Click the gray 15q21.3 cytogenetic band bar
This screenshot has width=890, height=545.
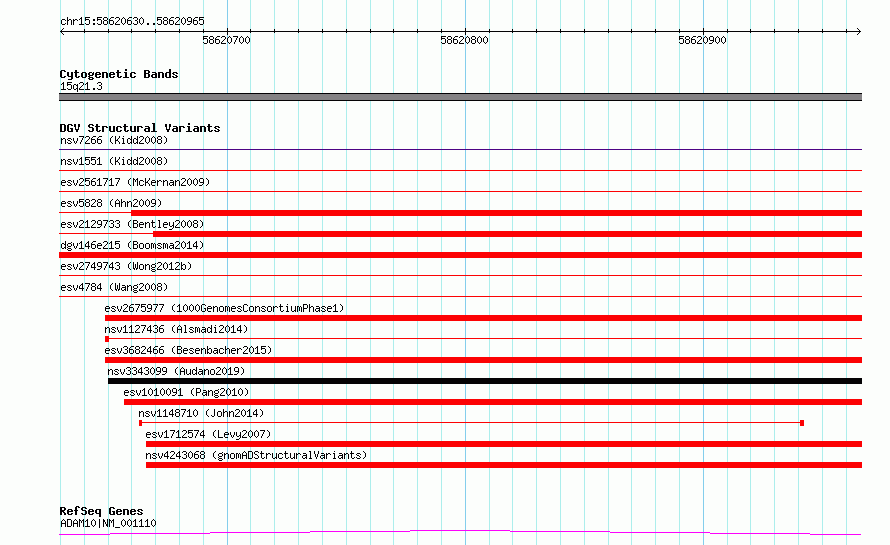coord(460,97)
